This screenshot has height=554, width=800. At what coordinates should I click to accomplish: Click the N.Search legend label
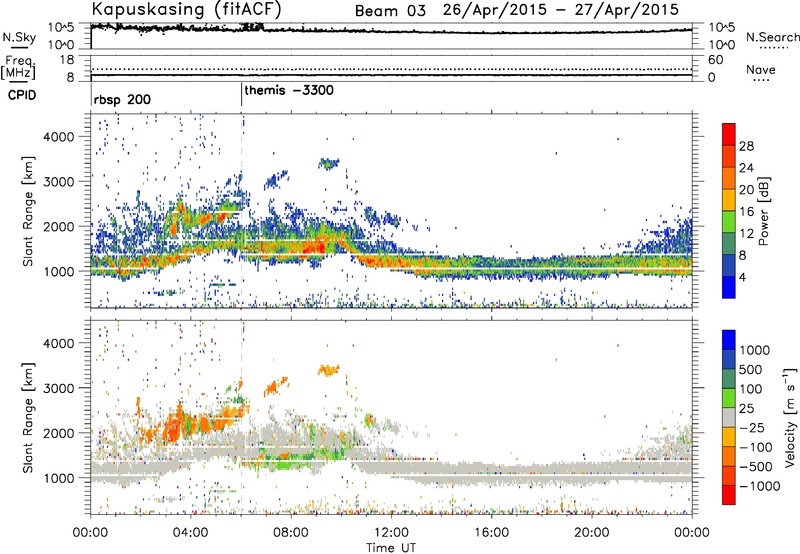(x=773, y=37)
